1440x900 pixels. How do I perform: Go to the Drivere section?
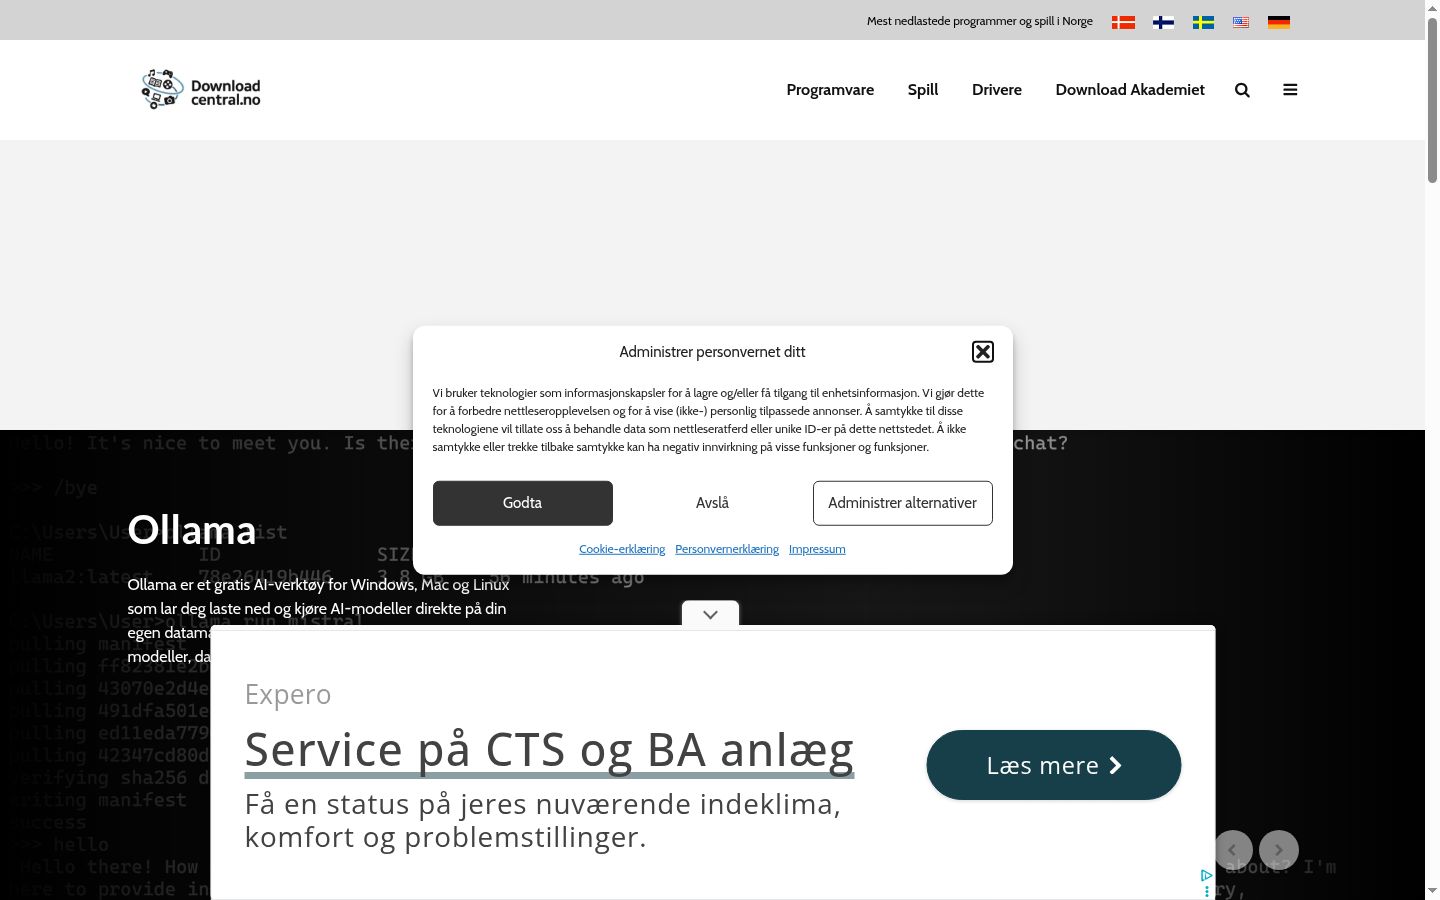pyautogui.click(x=997, y=90)
